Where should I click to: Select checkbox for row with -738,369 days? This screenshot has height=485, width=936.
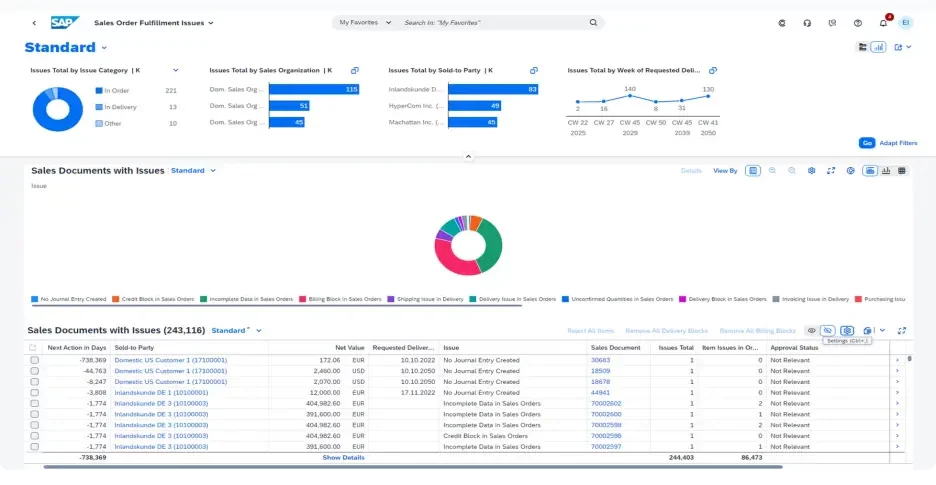(x=35, y=361)
